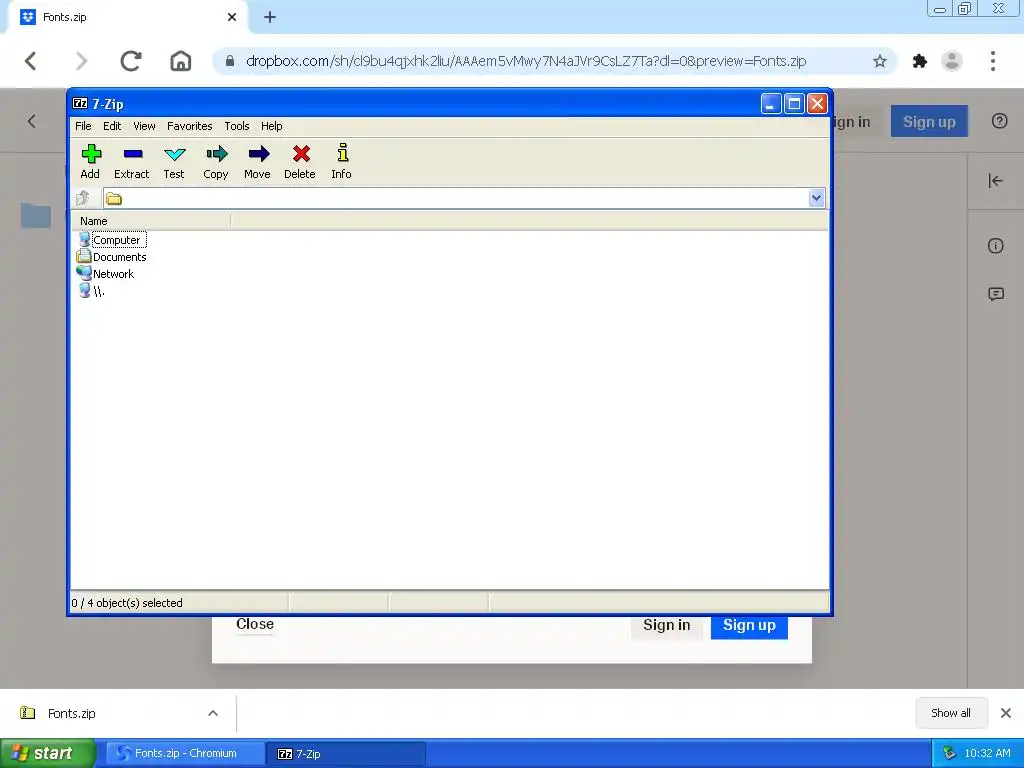Open the Edit menu
Viewport: 1024px width, 768px height.
pyautogui.click(x=112, y=126)
